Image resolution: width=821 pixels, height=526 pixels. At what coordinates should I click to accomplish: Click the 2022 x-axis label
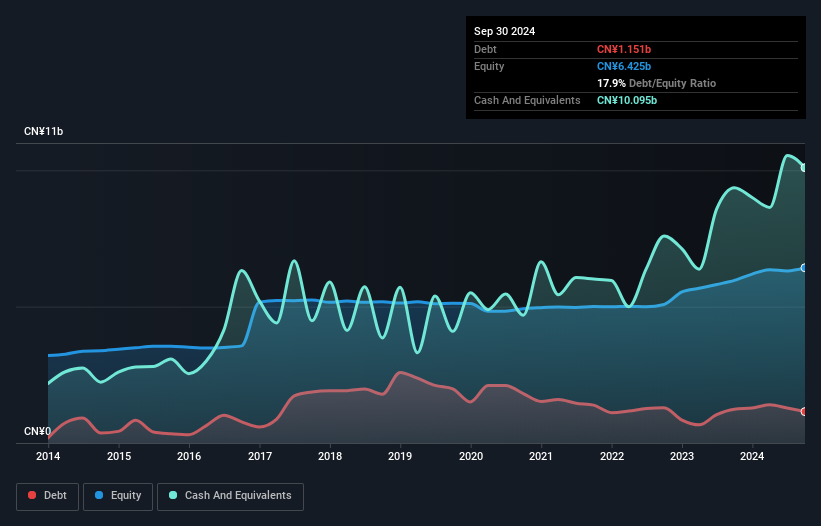point(612,456)
